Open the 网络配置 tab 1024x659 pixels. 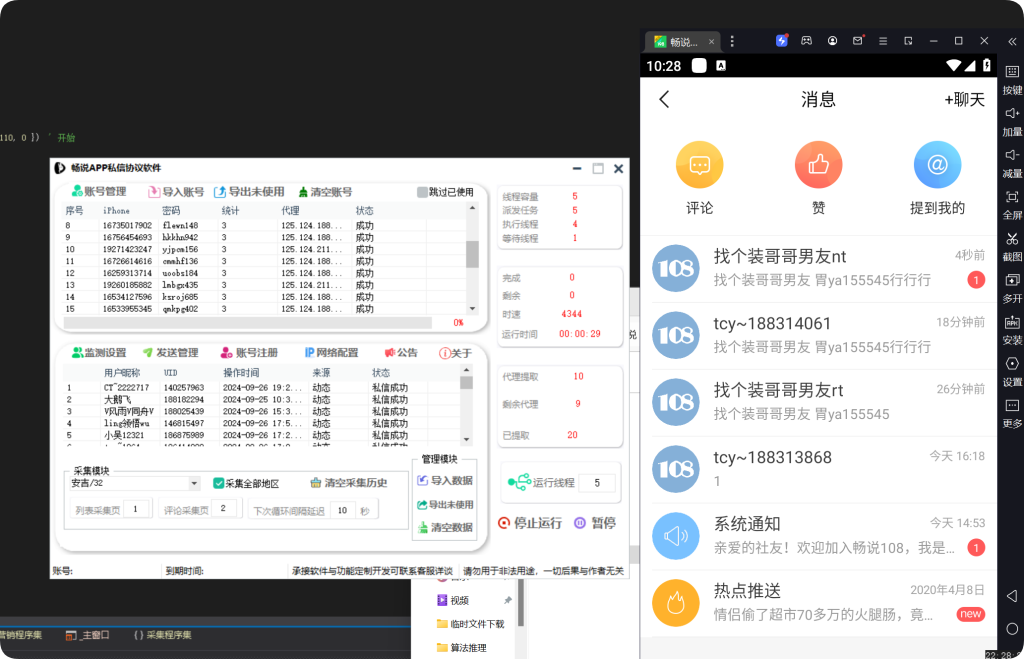pyautogui.click(x=331, y=353)
